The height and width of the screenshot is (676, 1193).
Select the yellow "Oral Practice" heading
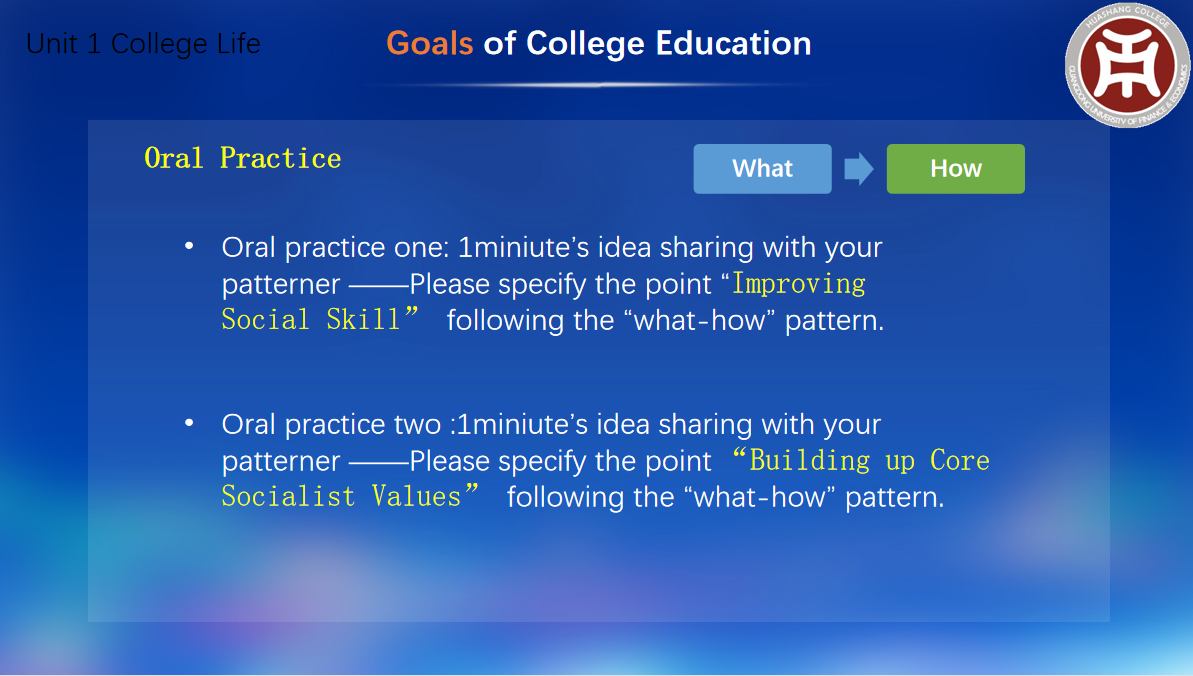click(242, 158)
